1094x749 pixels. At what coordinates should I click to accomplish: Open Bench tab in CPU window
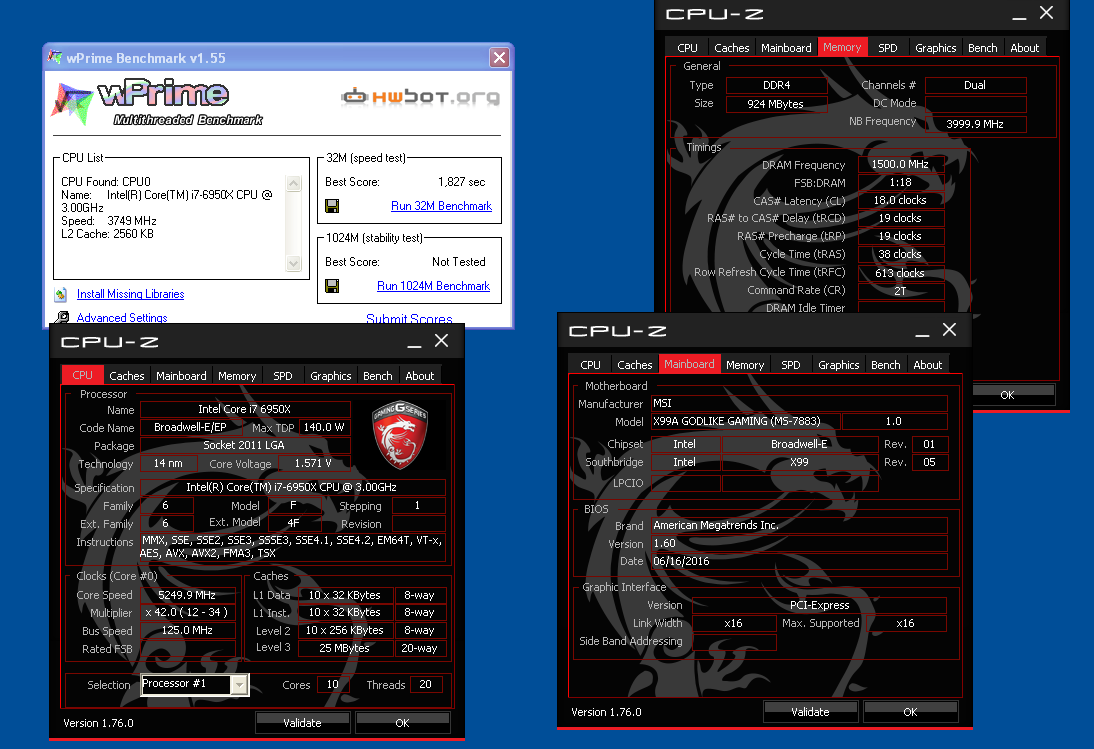pyautogui.click(x=377, y=375)
